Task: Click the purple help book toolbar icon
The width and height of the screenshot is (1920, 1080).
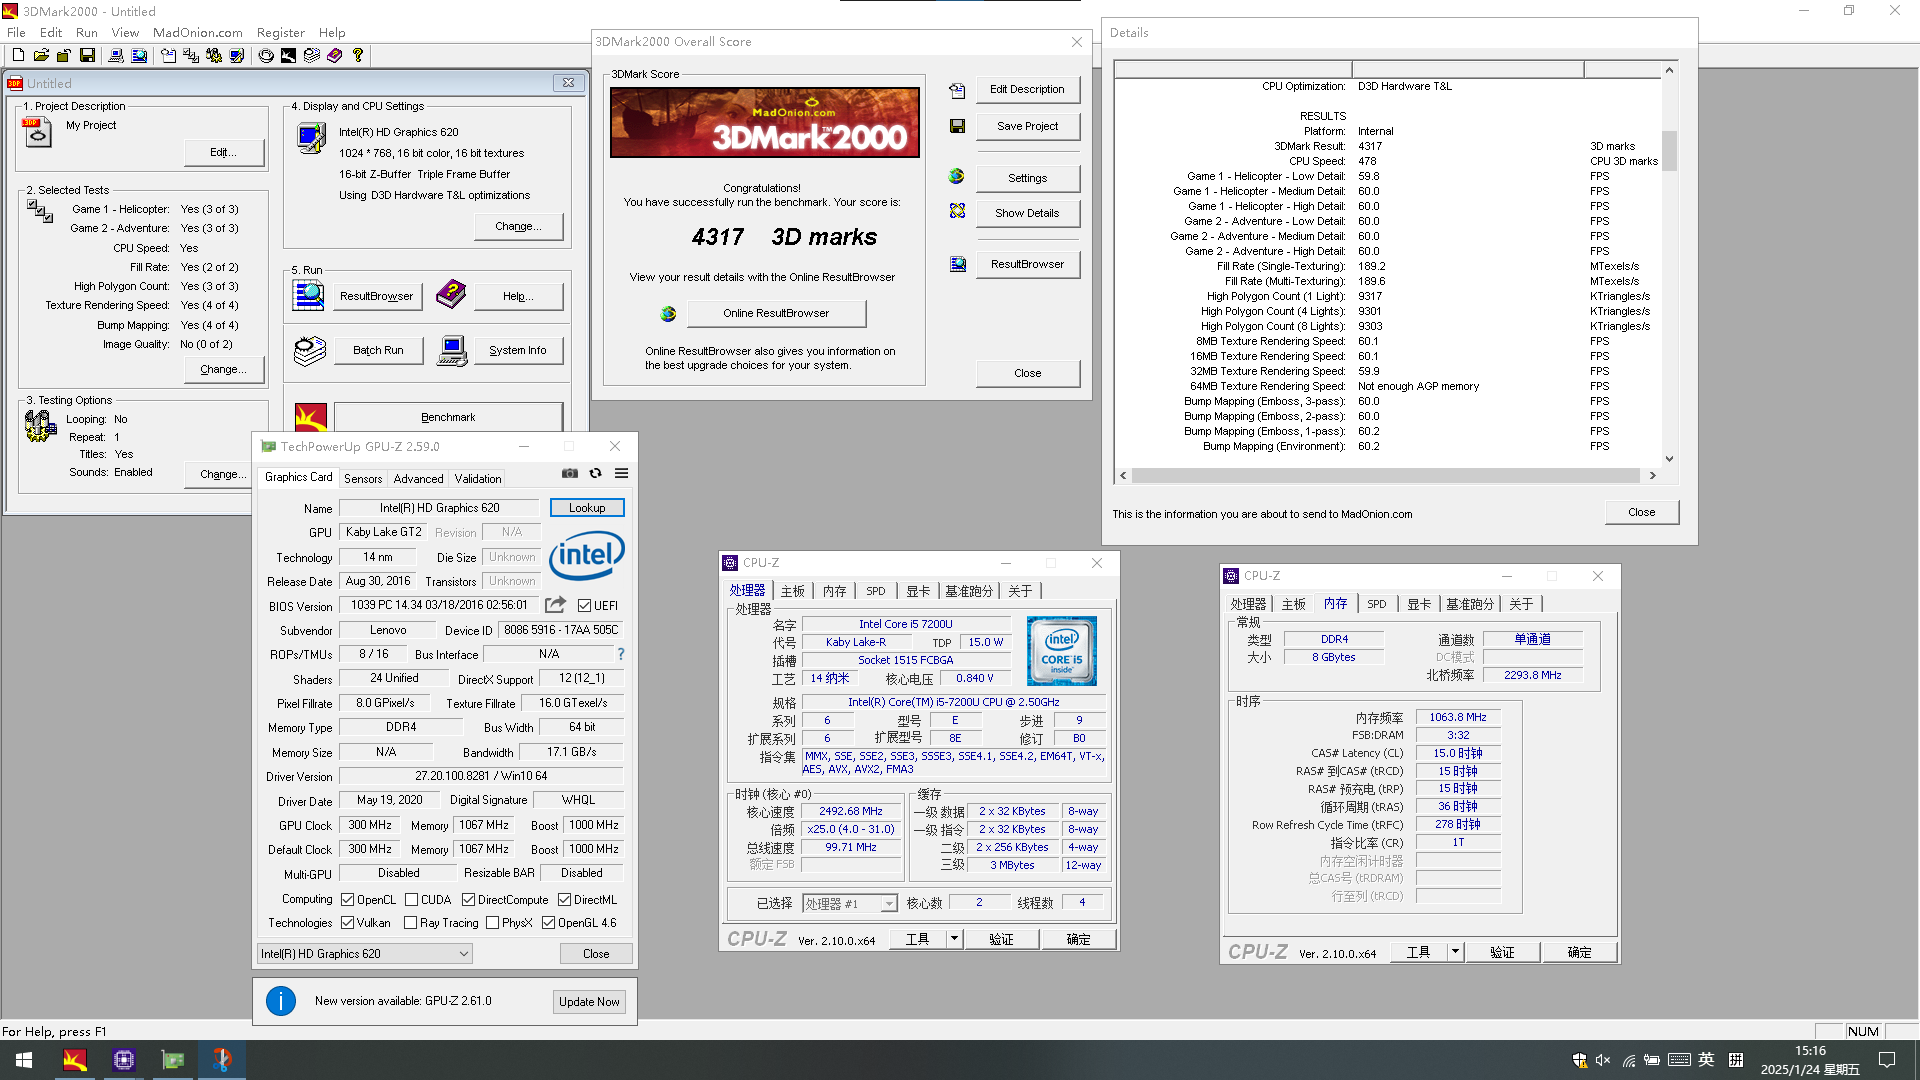Action: pyautogui.click(x=335, y=56)
